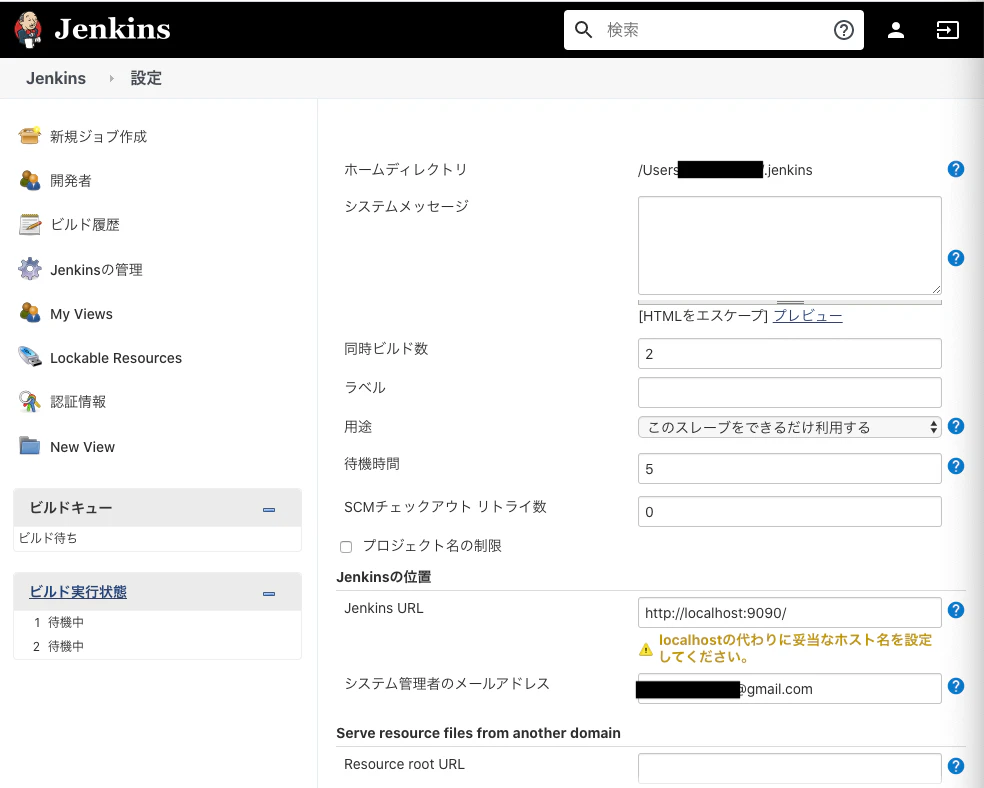The width and height of the screenshot is (984, 788).
Task: Open the ビルド実行状態 link
Action: pyautogui.click(x=78, y=592)
